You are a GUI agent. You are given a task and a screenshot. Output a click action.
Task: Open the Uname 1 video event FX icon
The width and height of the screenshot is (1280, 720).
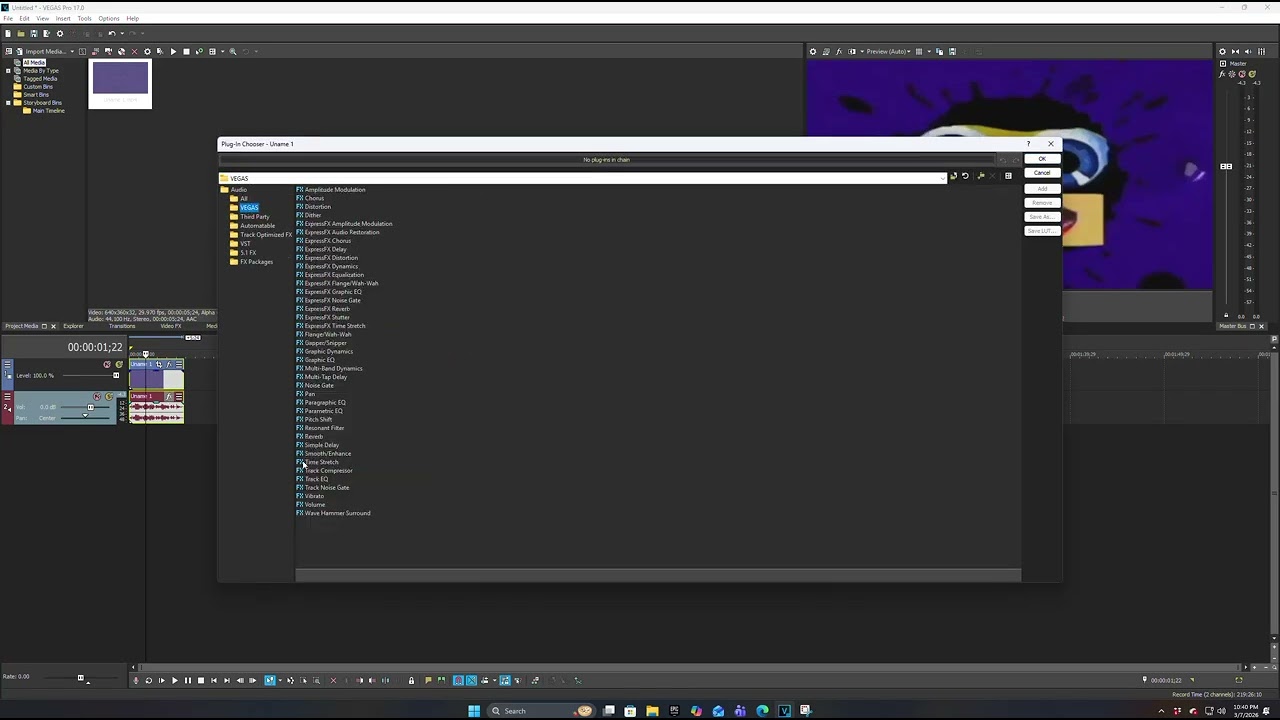[x=169, y=364]
